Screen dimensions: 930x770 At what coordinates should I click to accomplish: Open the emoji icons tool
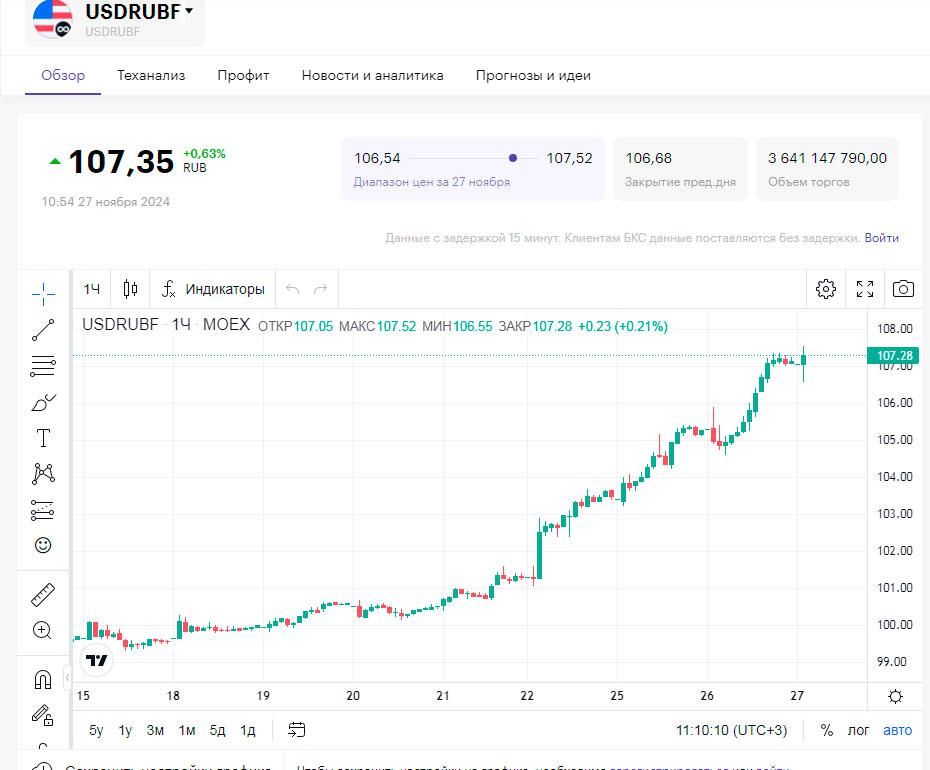click(43, 545)
